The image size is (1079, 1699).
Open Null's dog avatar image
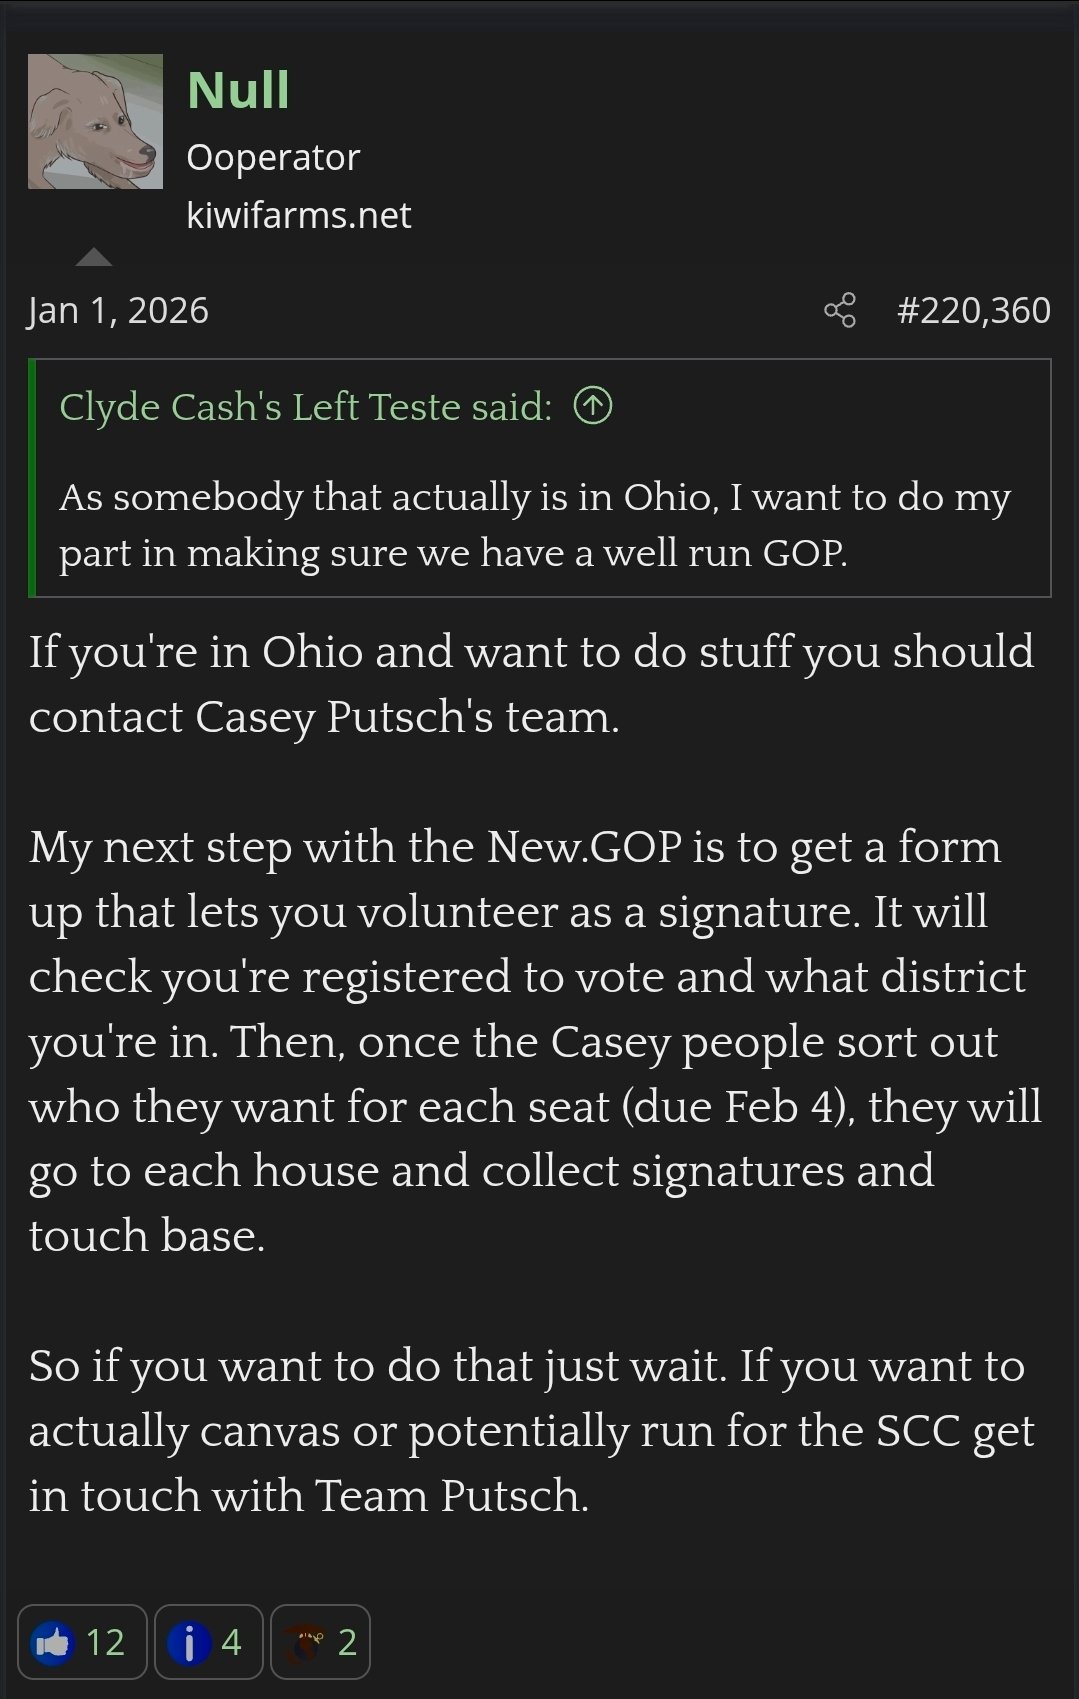click(95, 121)
